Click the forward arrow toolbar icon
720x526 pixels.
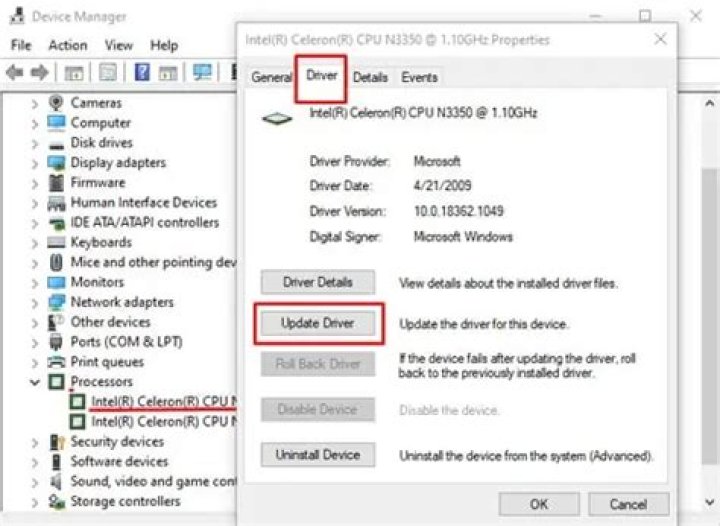tap(39, 73)
